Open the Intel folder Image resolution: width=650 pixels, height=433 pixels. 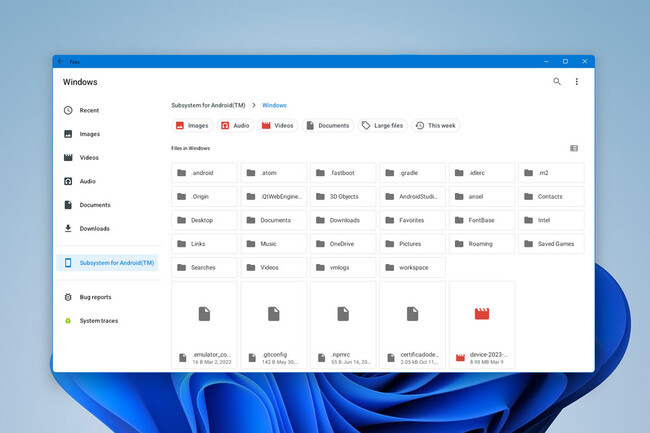pyautogui.click(x=551, y=220)
